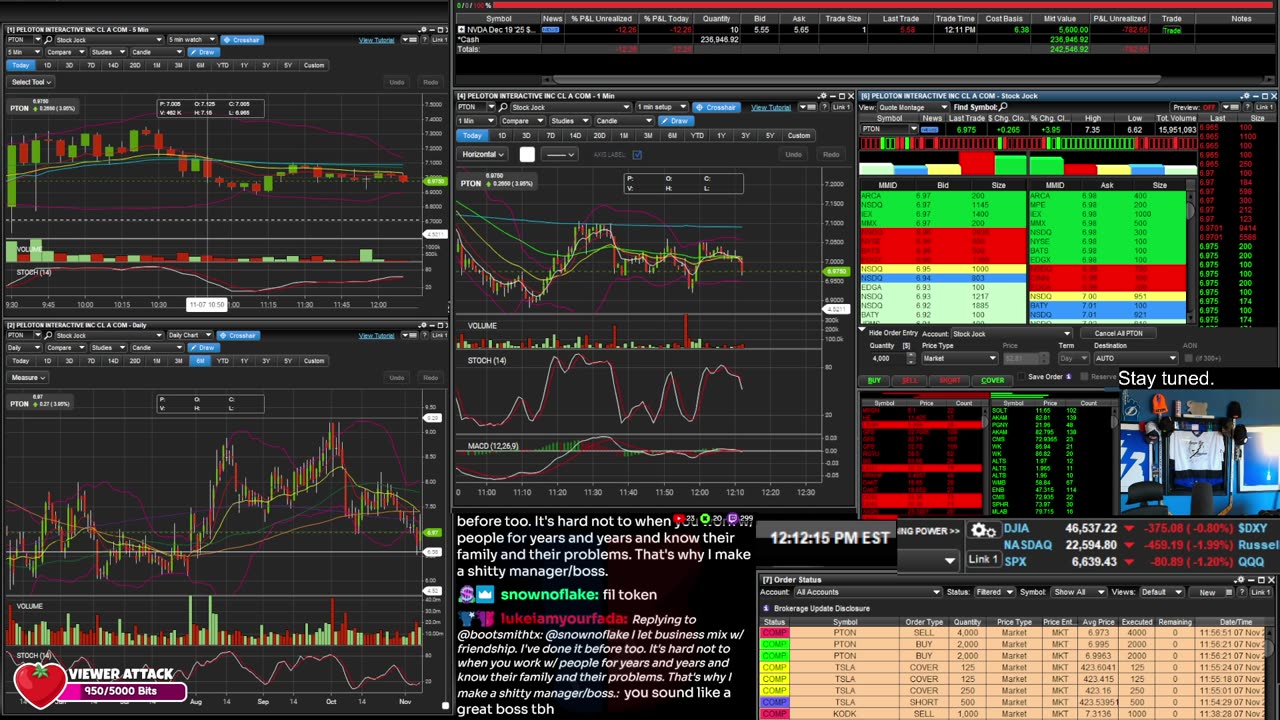Click the P&L Unrealized column header
The height and width of the screenshot is (720, 1280).
pyautogui.click(x=1119, y=18)
